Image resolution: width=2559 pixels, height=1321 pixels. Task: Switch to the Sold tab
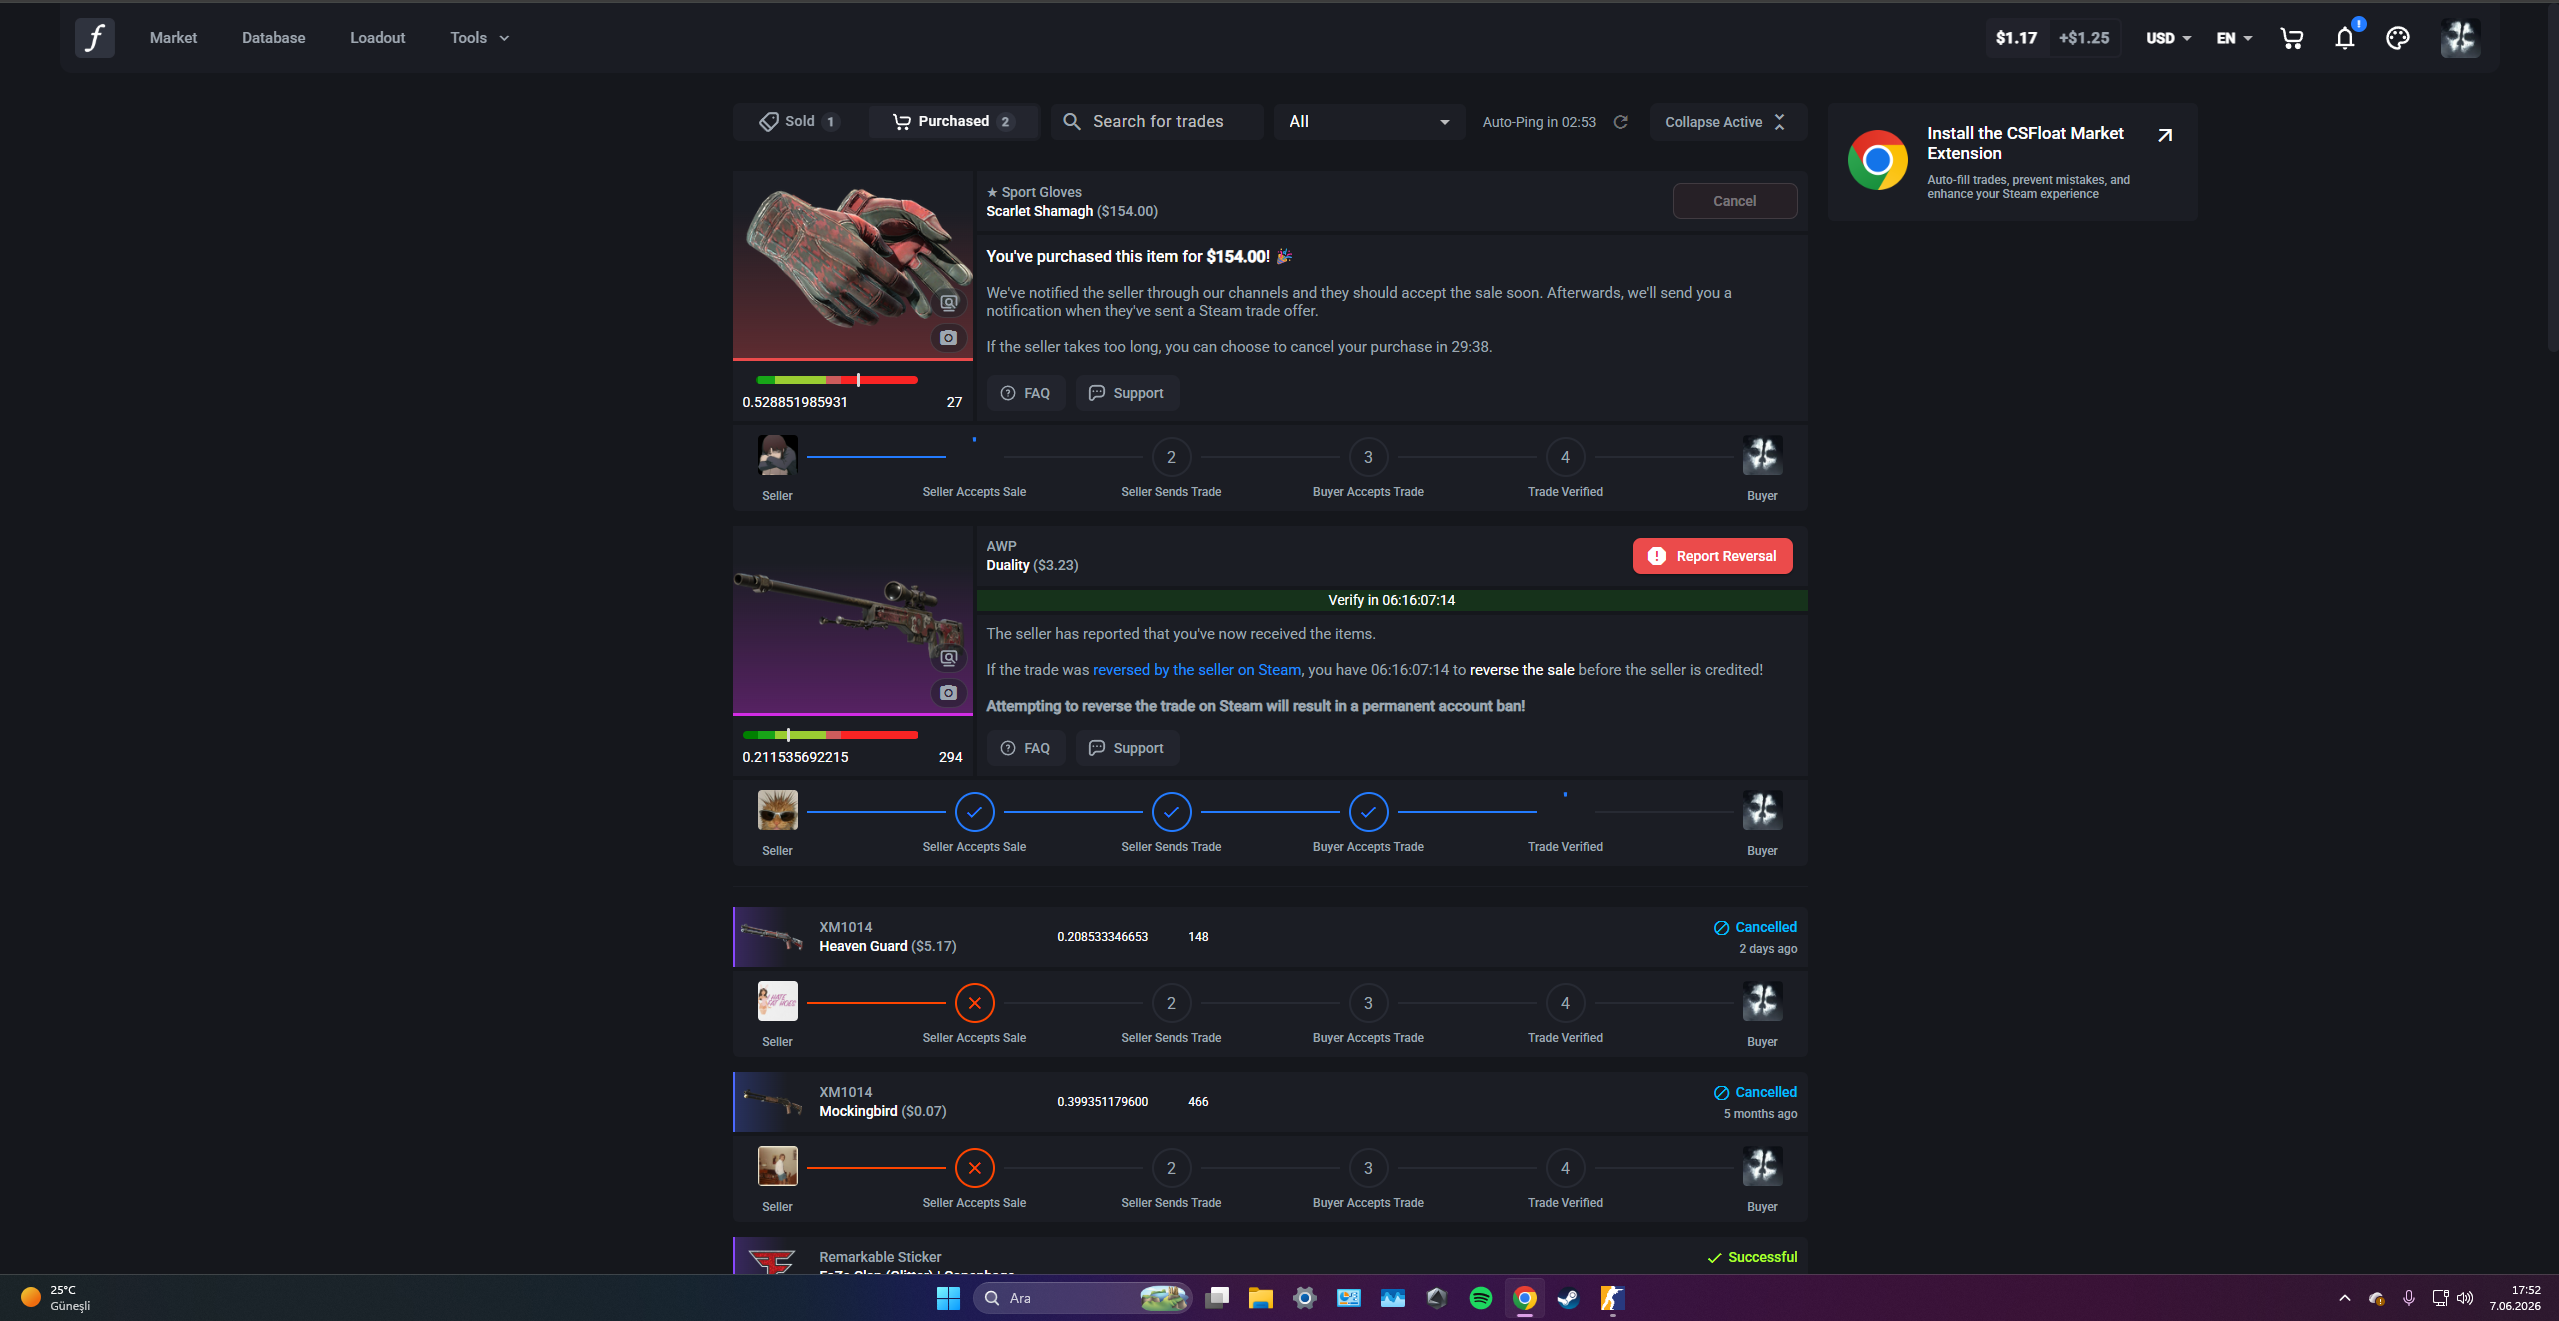click(799, 122)
